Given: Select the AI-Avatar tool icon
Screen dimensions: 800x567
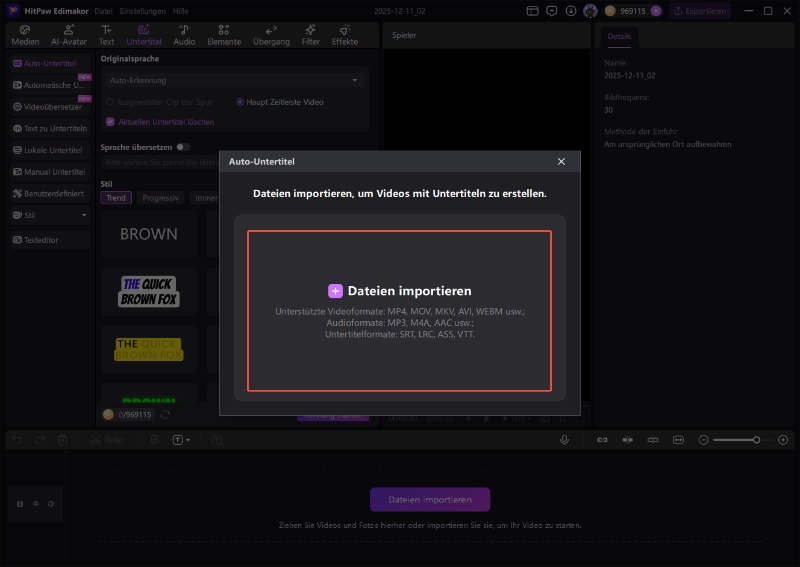Looking at the screenshot, I should coord(69,30).
